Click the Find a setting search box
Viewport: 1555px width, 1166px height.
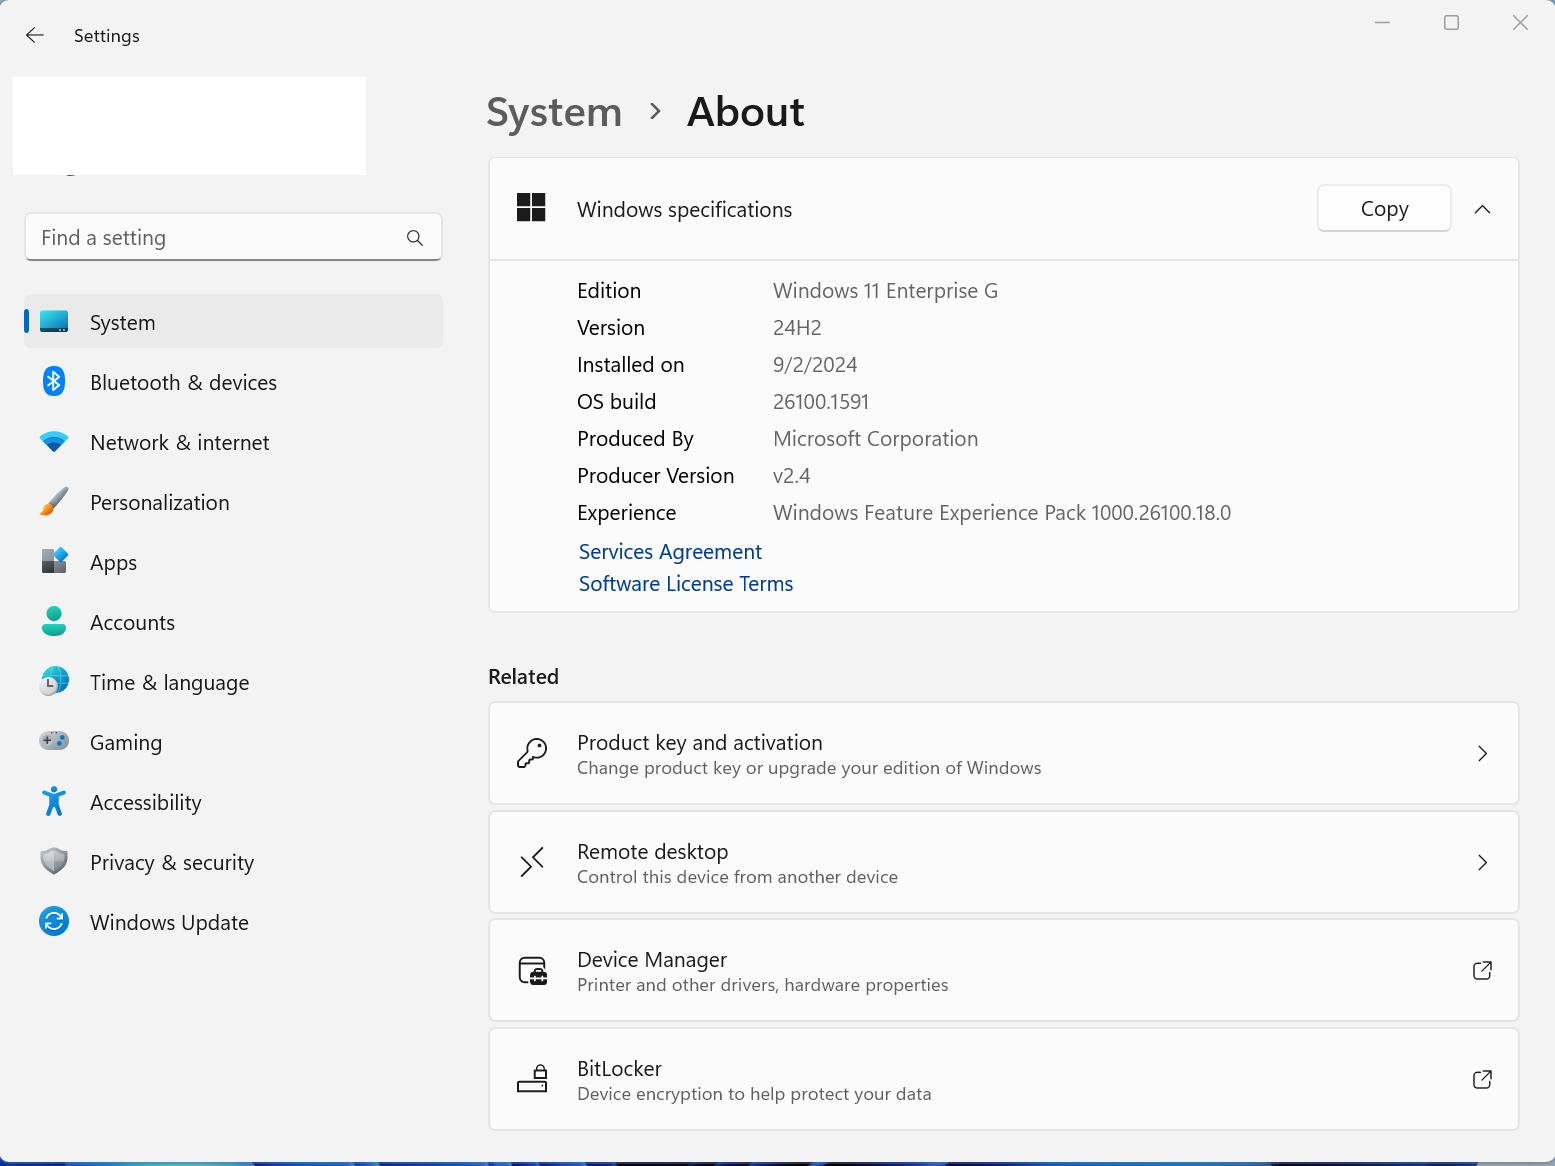[x=233, y=237]
